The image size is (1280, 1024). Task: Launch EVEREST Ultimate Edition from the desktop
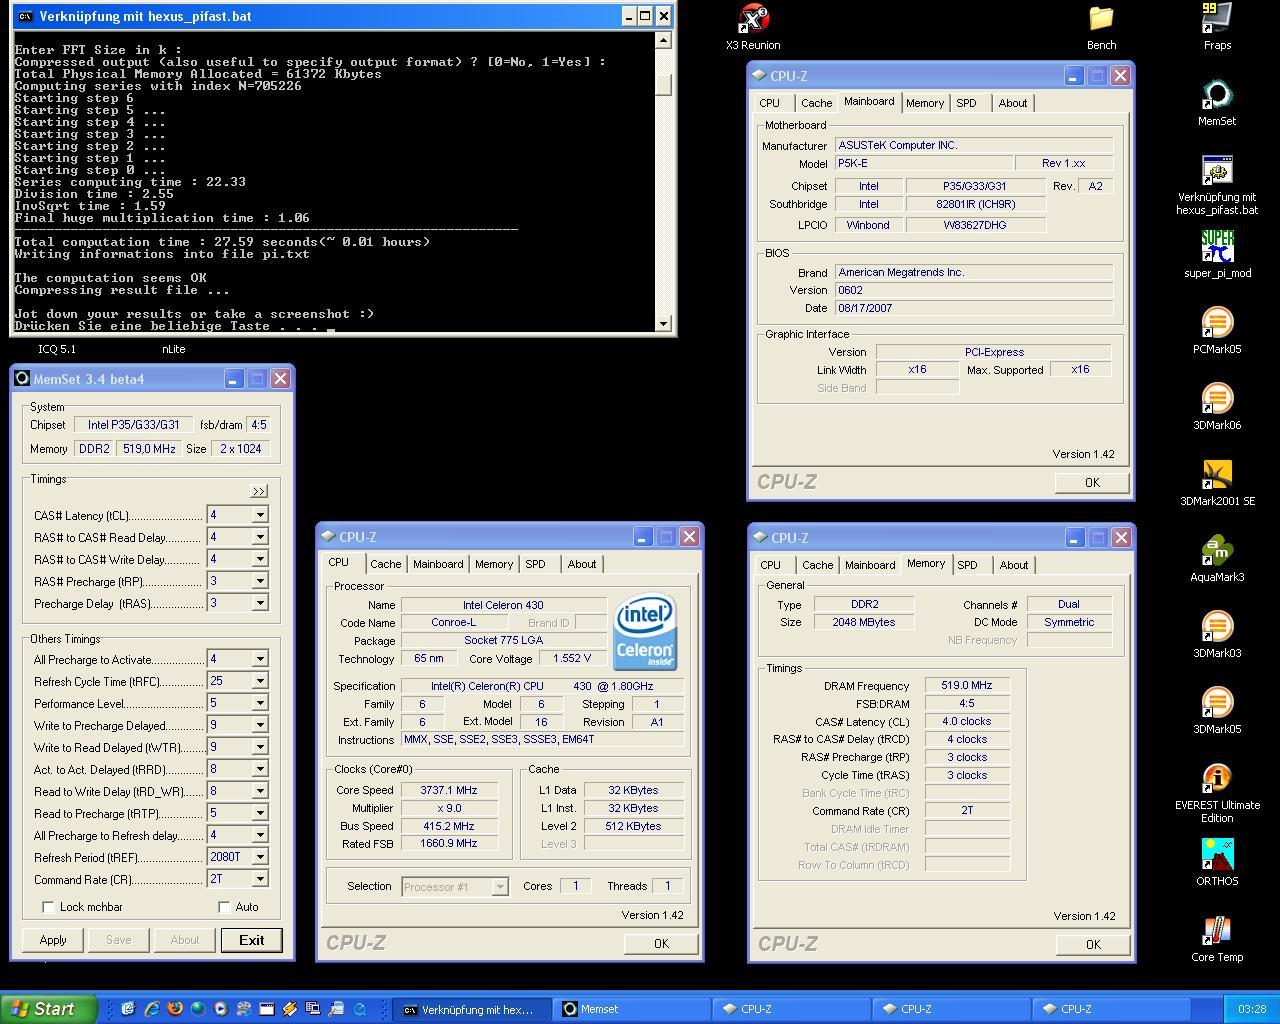(1217, 793)
